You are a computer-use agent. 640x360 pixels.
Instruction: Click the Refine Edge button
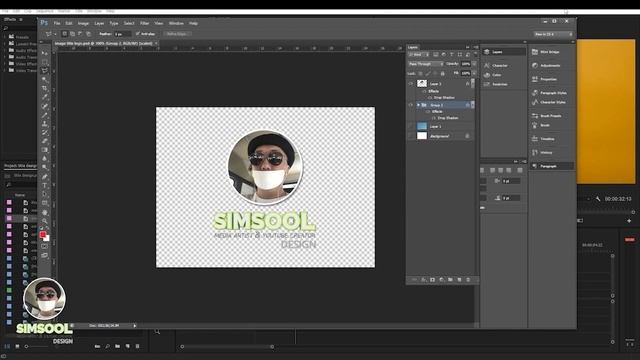point(177,34)
